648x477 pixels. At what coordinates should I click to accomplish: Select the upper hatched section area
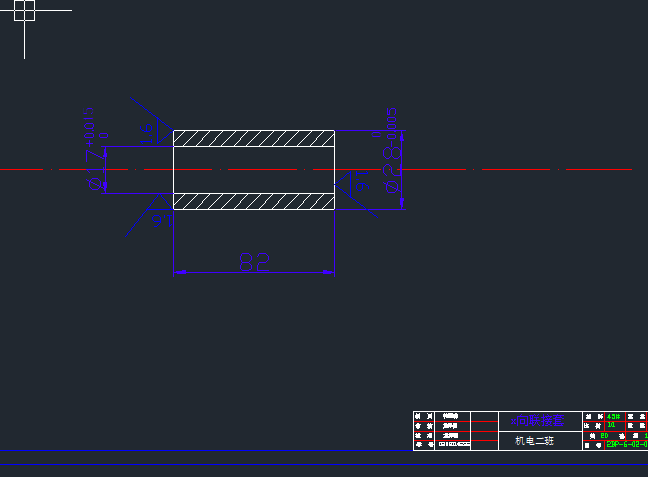point(254,138)
